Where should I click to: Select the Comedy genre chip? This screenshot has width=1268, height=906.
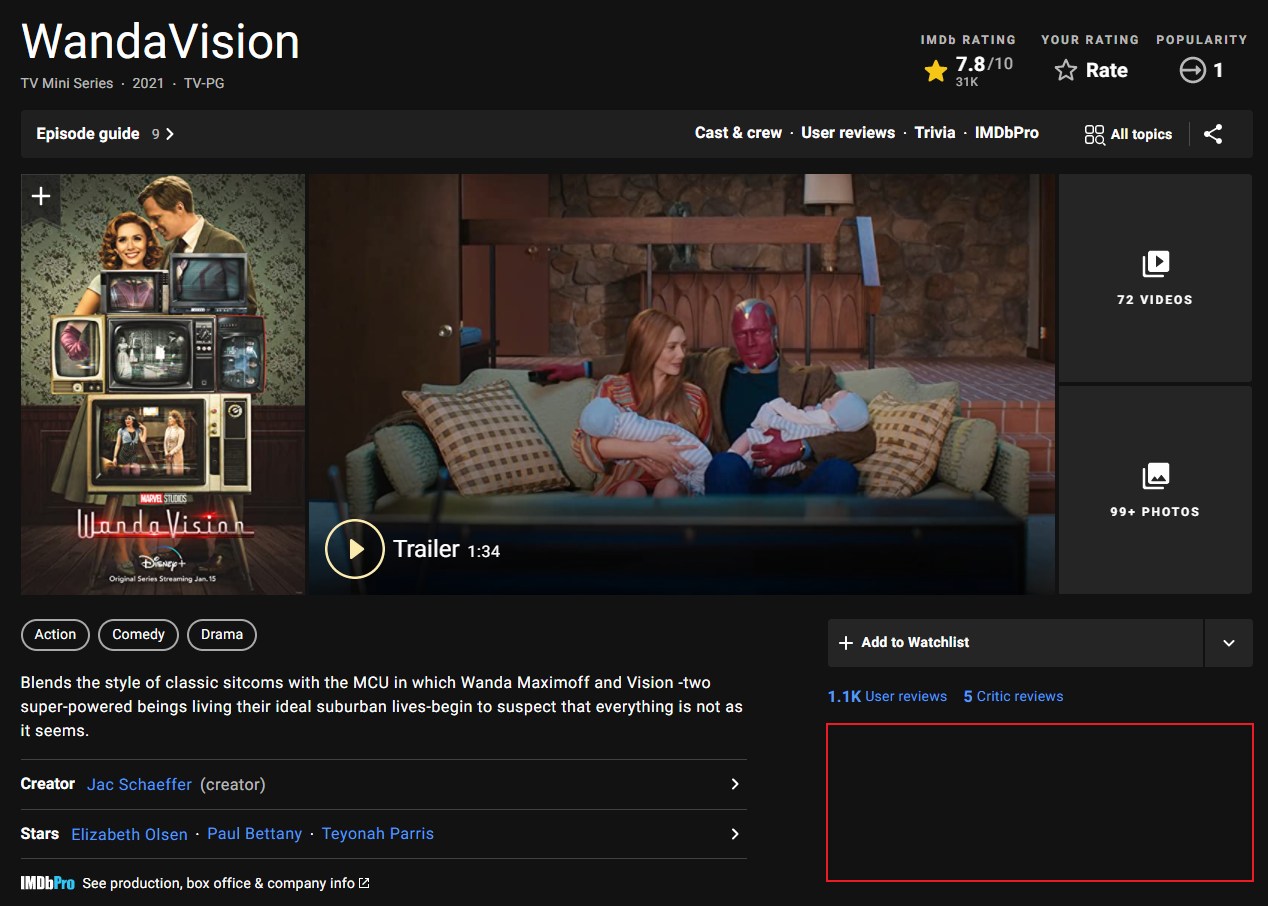click(138, 635)
